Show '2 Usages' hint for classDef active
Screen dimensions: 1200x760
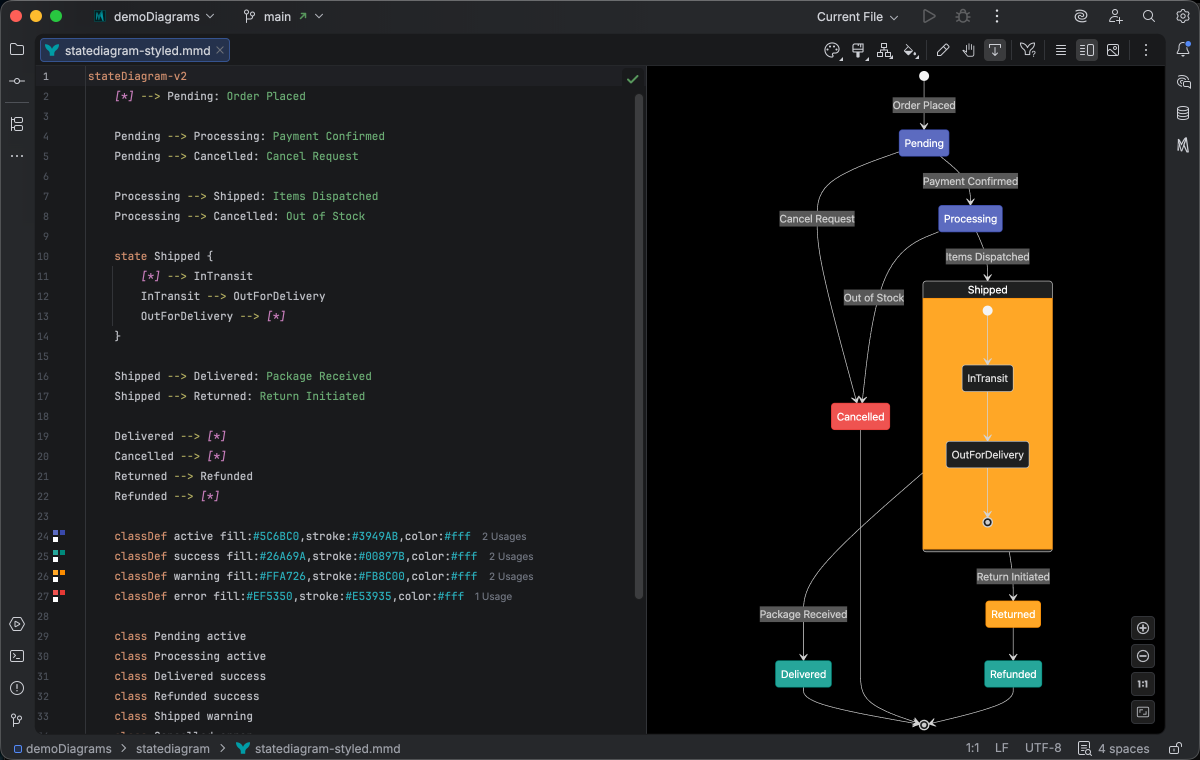tap(504, 537)
